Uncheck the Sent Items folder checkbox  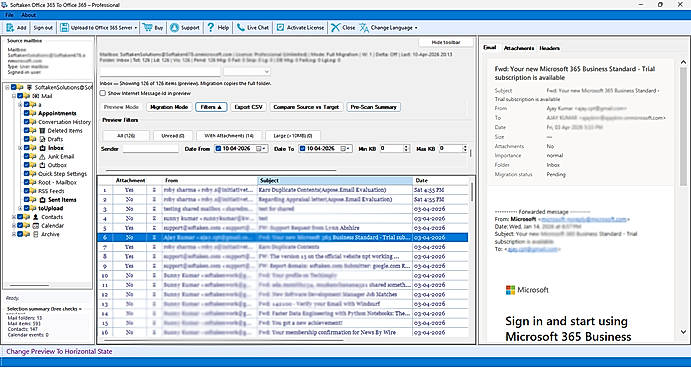[x=26, y=200]
